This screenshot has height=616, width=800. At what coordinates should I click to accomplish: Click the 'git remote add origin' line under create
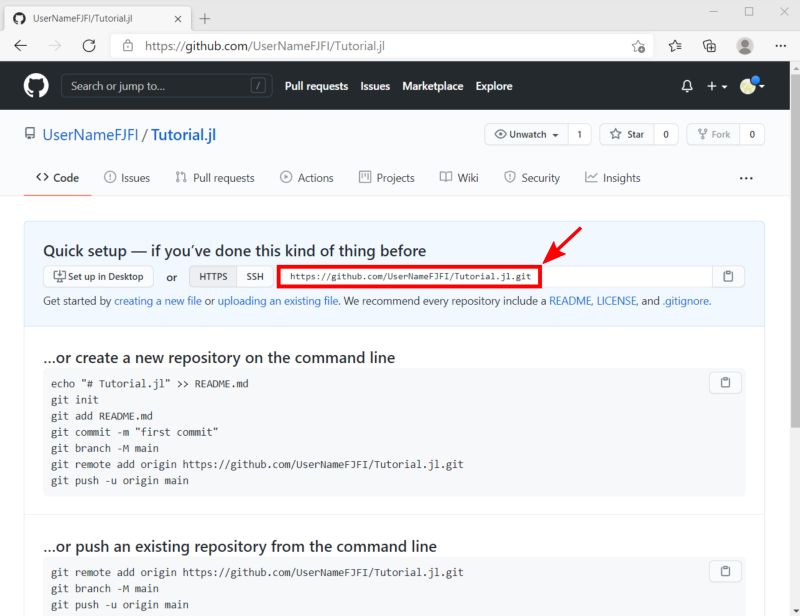click(257, 464)
